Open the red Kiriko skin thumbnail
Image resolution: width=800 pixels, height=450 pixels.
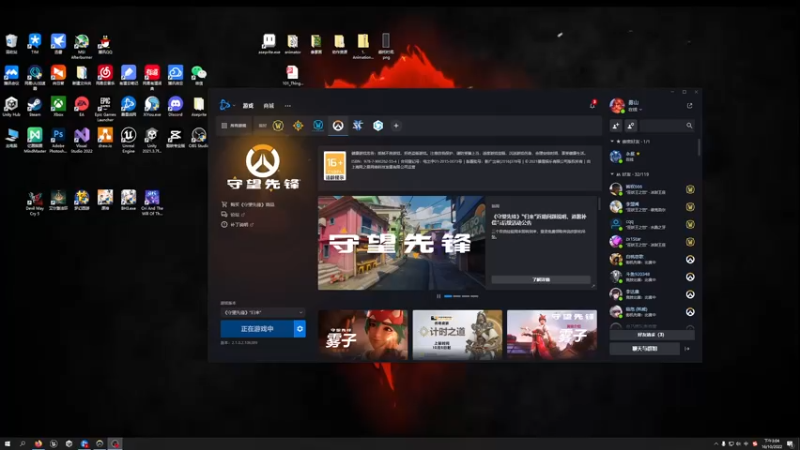click(552, 334)
